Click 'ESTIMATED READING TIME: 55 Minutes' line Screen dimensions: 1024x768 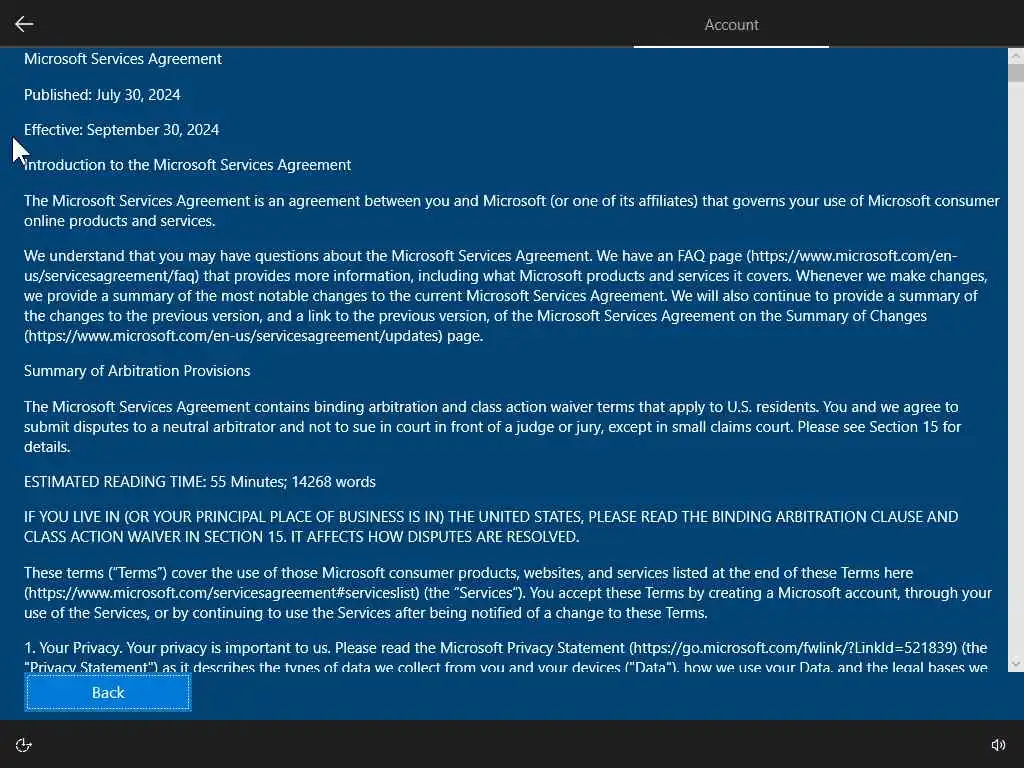200,482
